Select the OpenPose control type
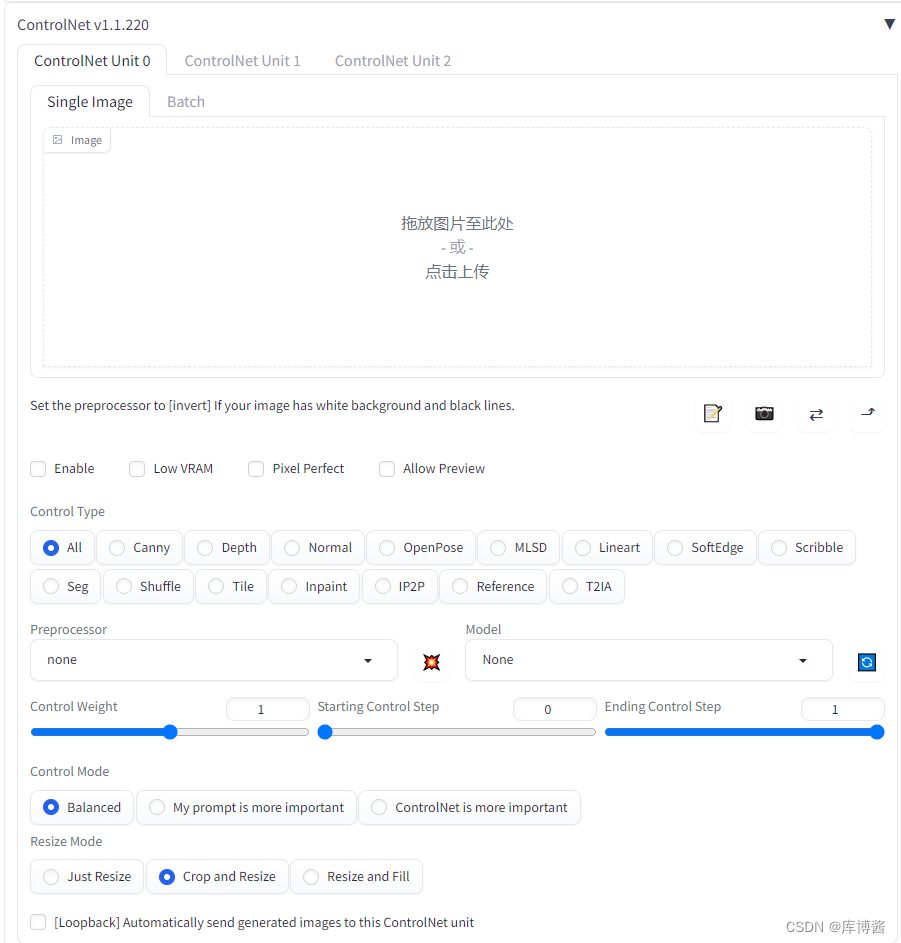 pyautogui.click(x=421, y=547)
